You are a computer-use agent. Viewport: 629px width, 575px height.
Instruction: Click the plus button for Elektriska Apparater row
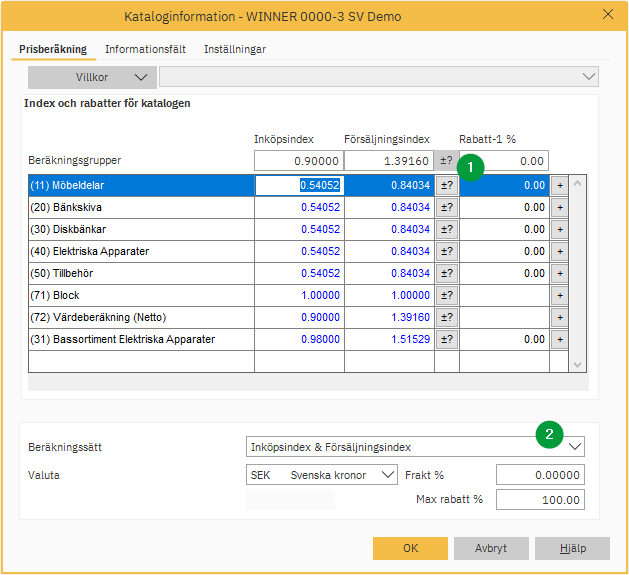pyautogui.click(x=559, y=251)
